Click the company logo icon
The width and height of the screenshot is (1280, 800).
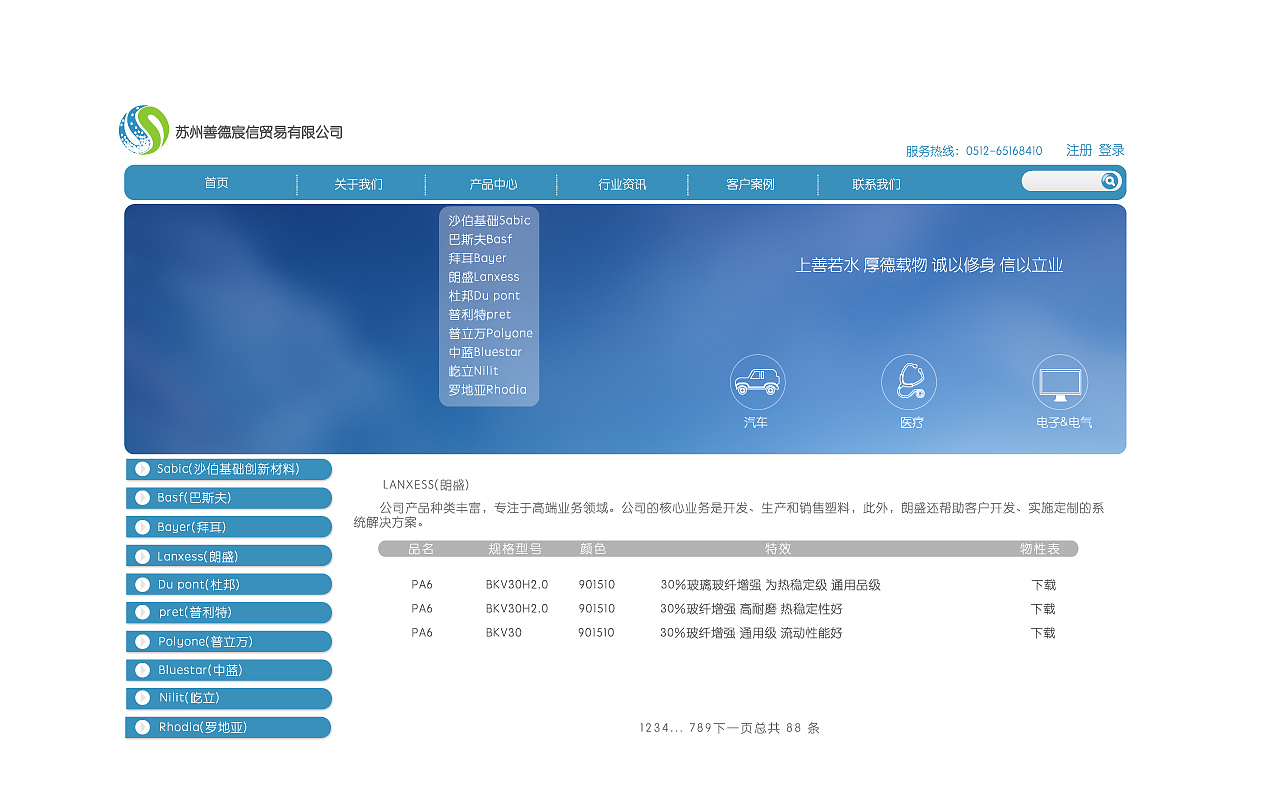[144, 130]
